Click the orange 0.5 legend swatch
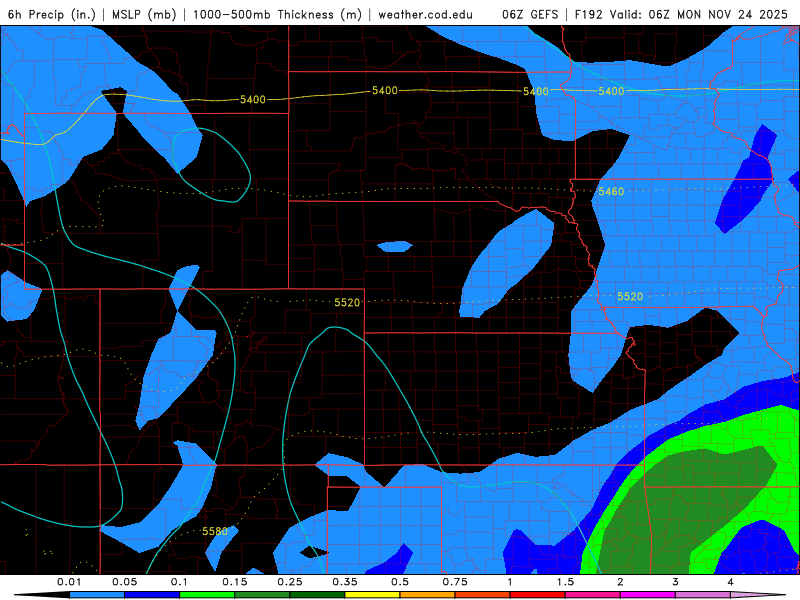 point(428,595)
